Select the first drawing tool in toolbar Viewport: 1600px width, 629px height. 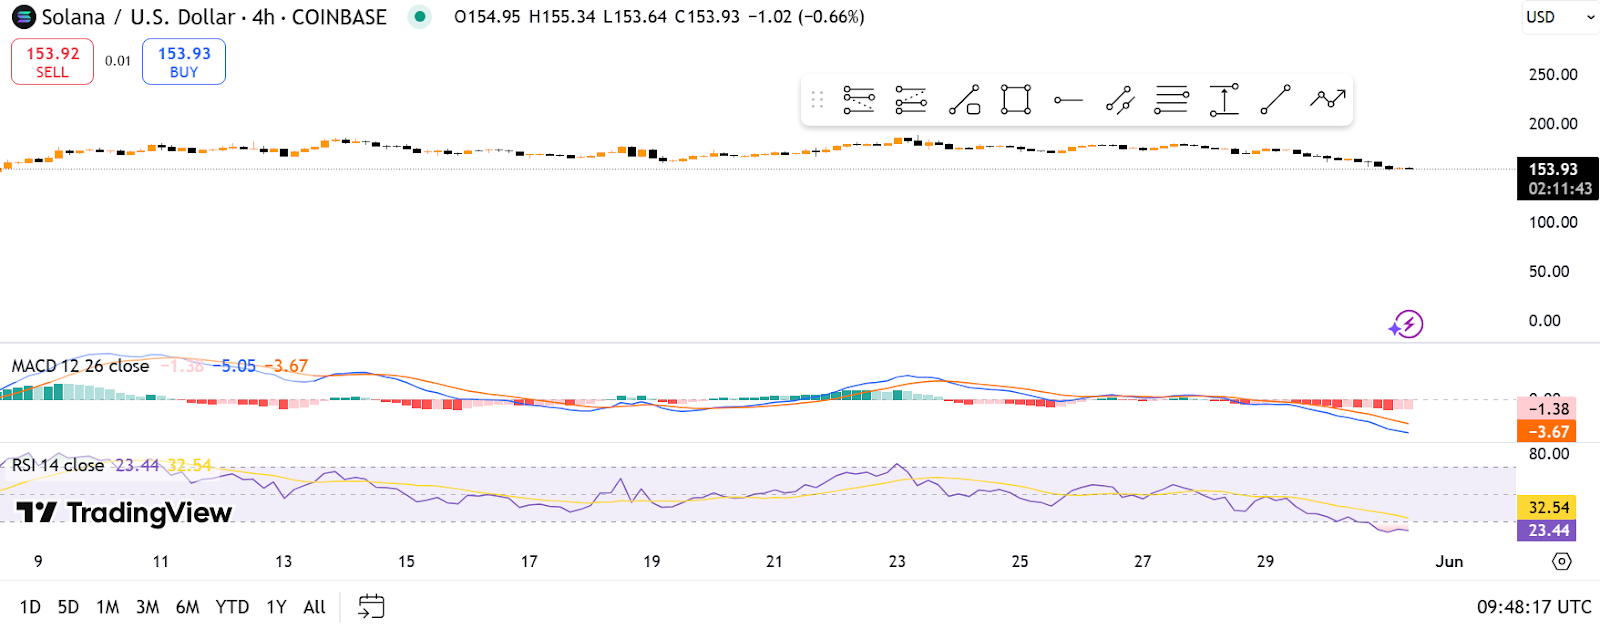(859, 100)
